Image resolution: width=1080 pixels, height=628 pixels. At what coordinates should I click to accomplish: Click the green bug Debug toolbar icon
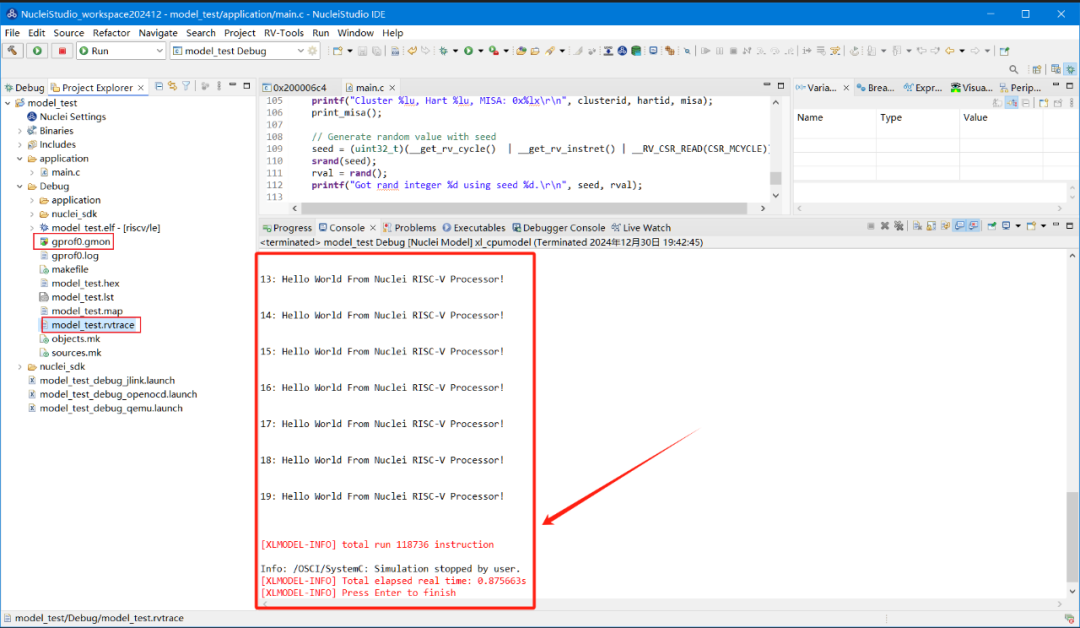click(x=444, y=51)
